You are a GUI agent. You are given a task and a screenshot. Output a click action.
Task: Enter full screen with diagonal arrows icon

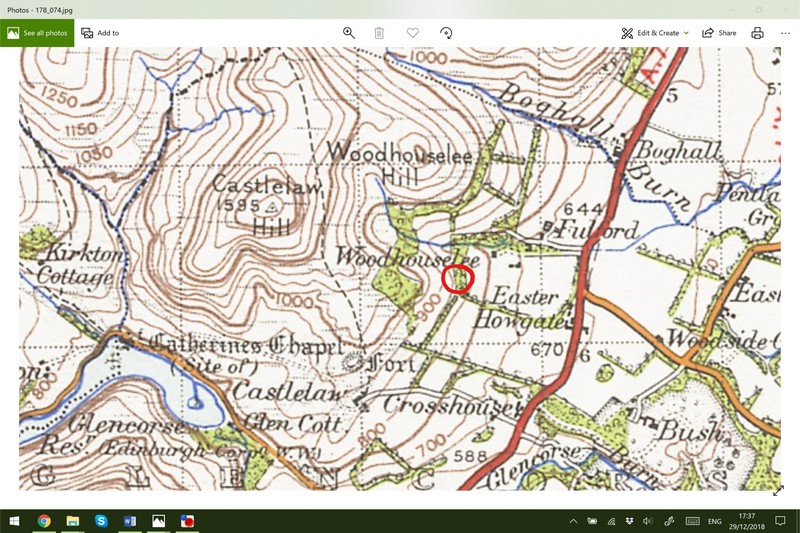tap(779, 491)
